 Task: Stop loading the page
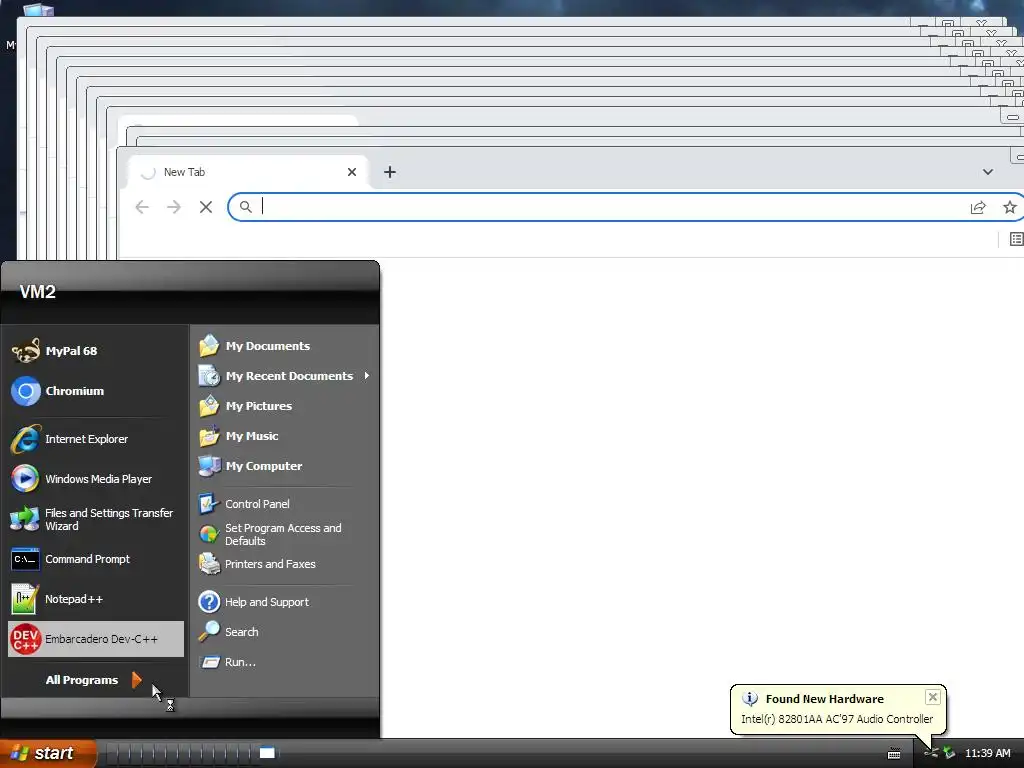[206, 207]
